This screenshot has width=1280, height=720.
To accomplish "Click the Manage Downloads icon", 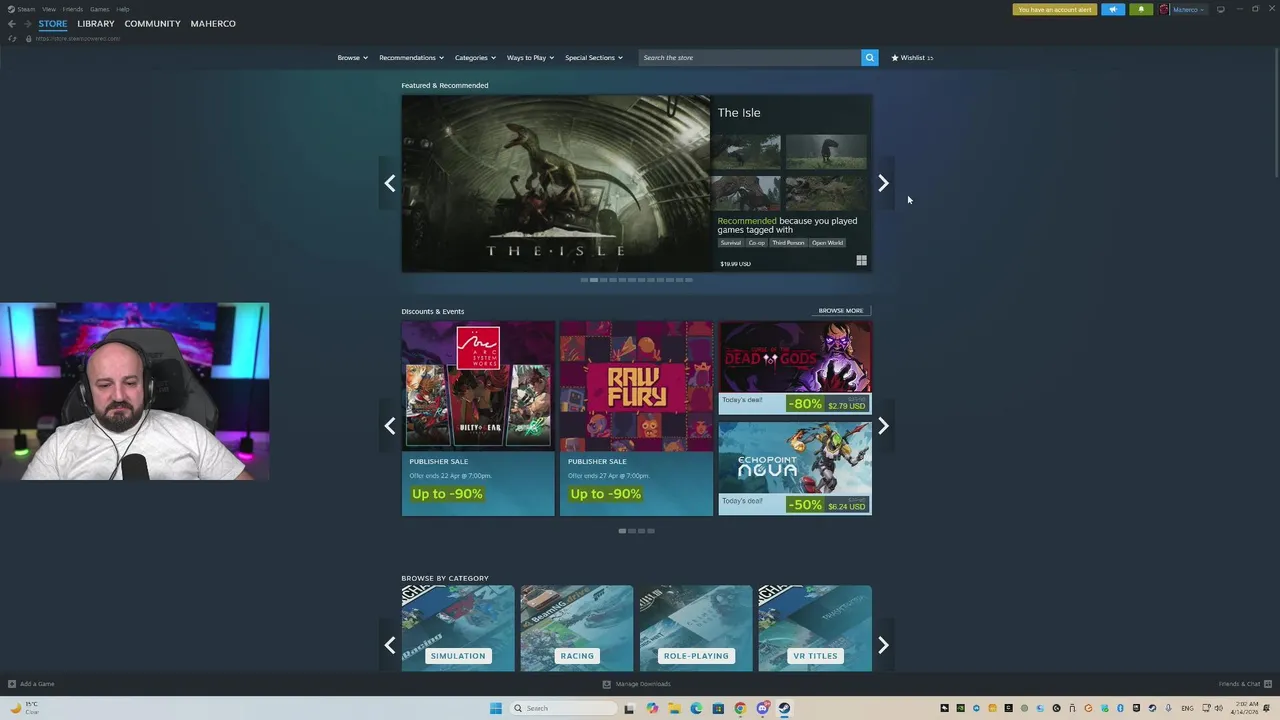I will pos(606,684).
